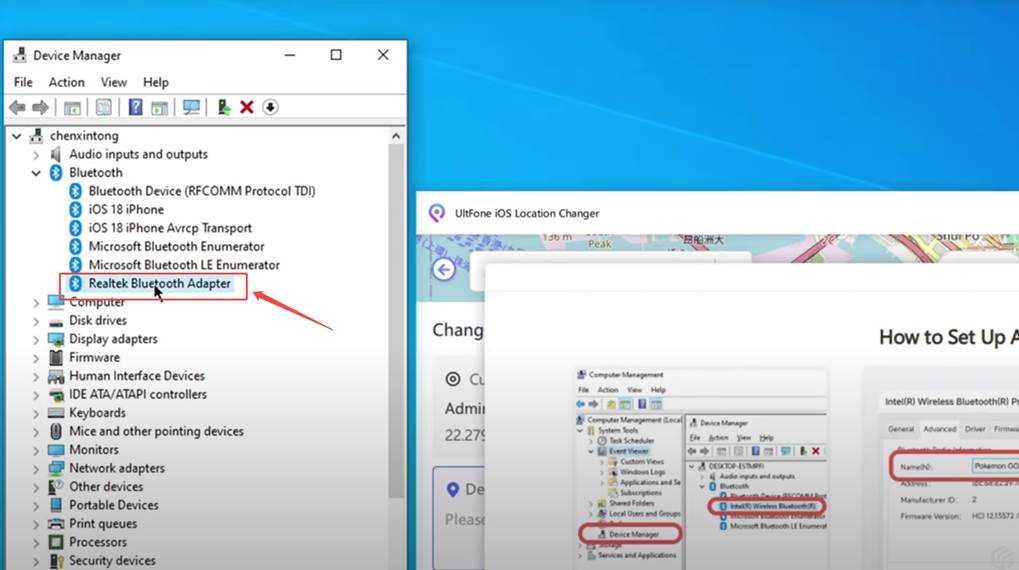Open the File menu in Device Manager
Screen dimensions: 1019x570
[x=23, y=82]
